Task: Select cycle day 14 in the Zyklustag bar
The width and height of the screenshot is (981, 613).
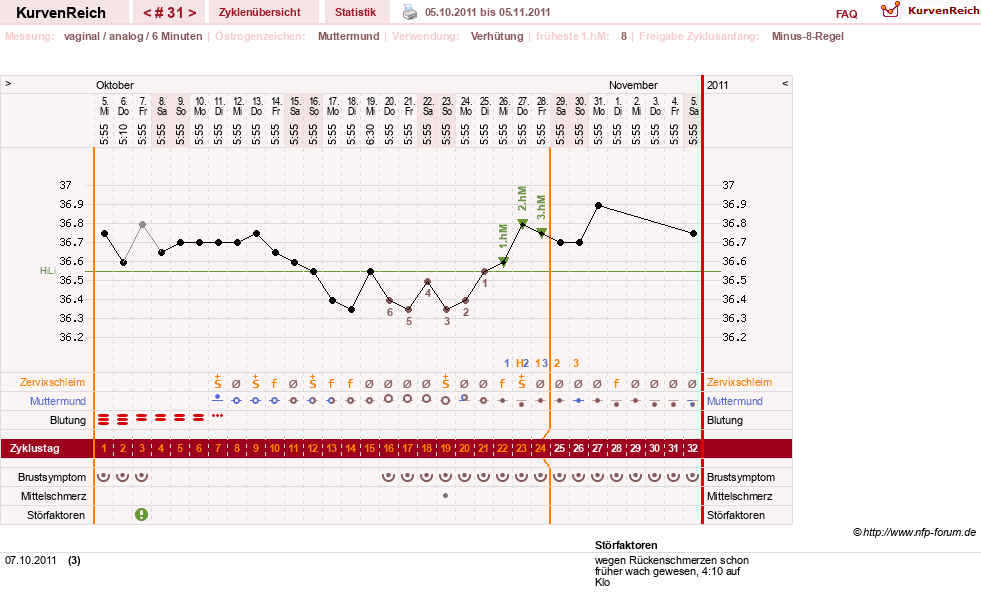Action: (350, 448)
